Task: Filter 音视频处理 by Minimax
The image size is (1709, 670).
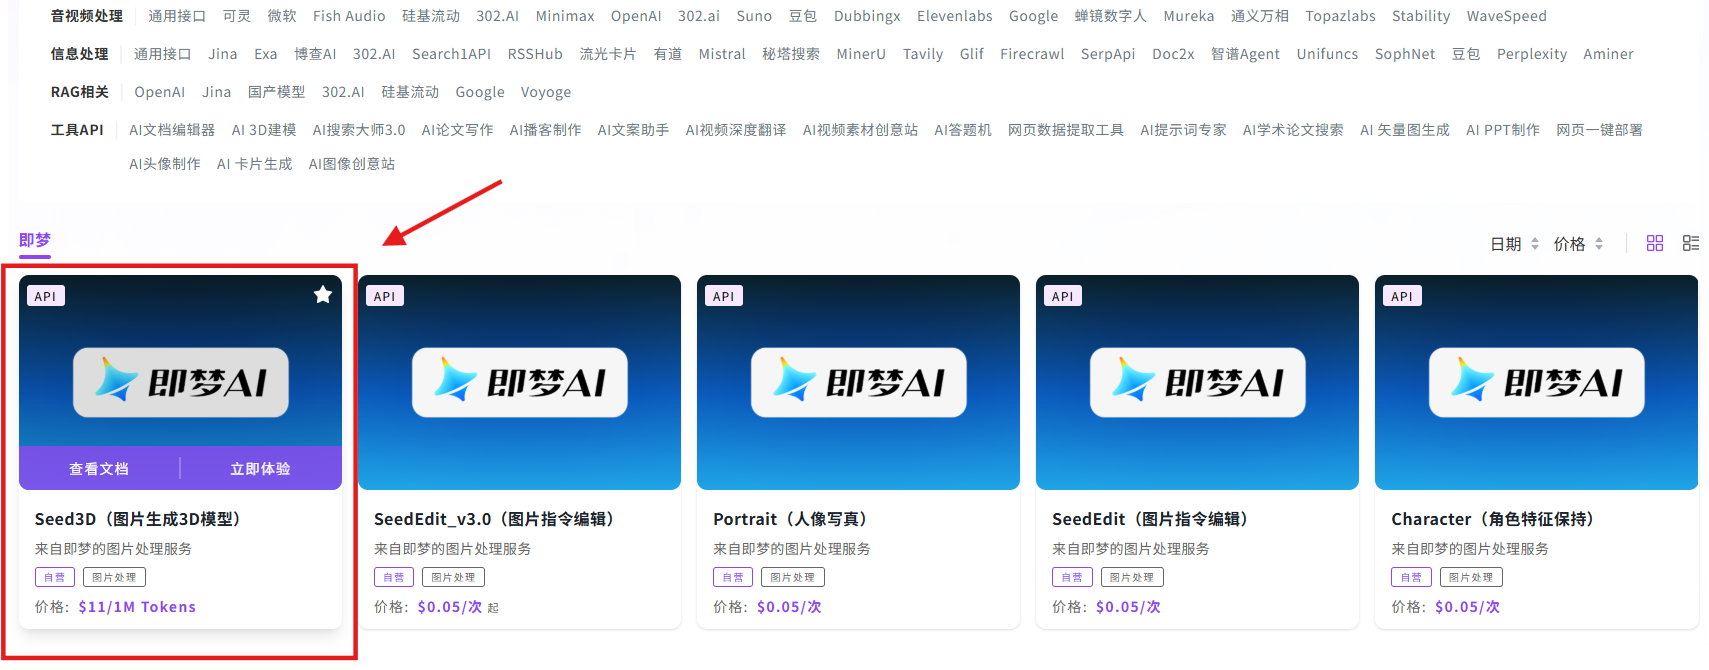Action: (565, 16)
